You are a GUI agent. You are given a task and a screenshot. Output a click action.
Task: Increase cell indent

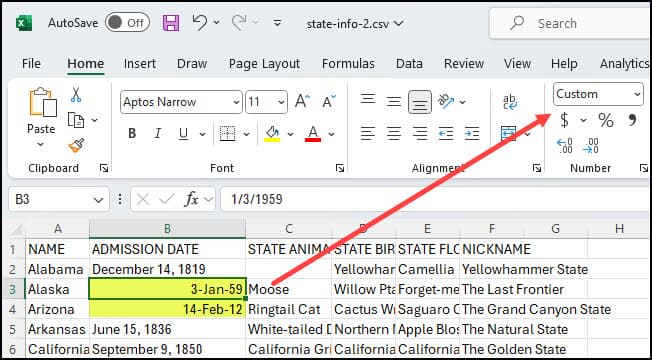(472, 133)
